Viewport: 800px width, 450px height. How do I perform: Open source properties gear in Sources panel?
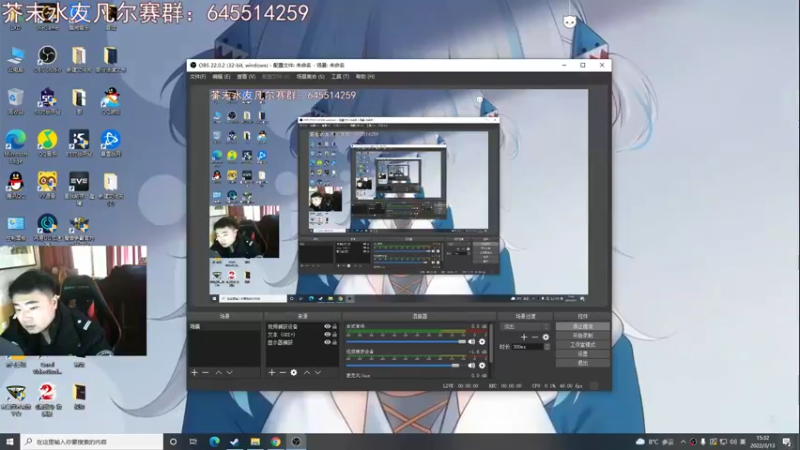coord(293,372)
